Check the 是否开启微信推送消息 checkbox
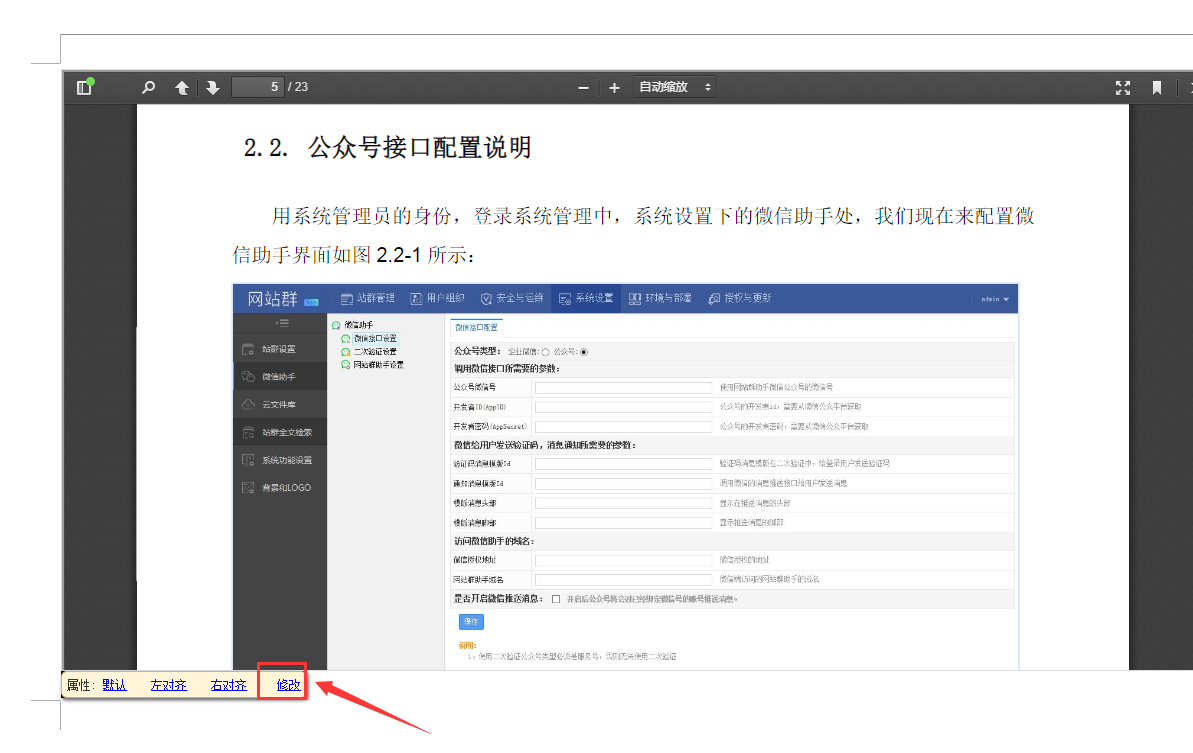This screenshot has width=1193, height=753. 556,599
